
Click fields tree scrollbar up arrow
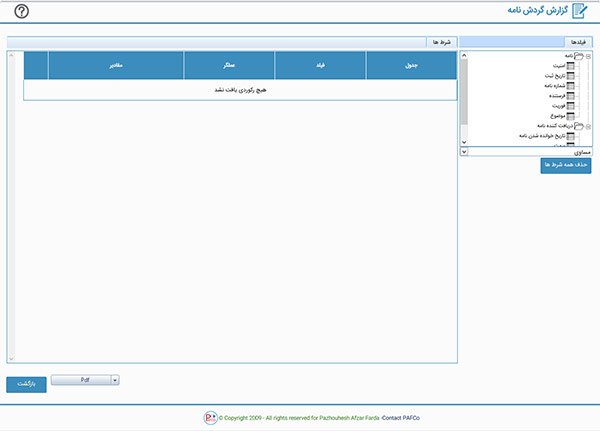pos(464,56)
